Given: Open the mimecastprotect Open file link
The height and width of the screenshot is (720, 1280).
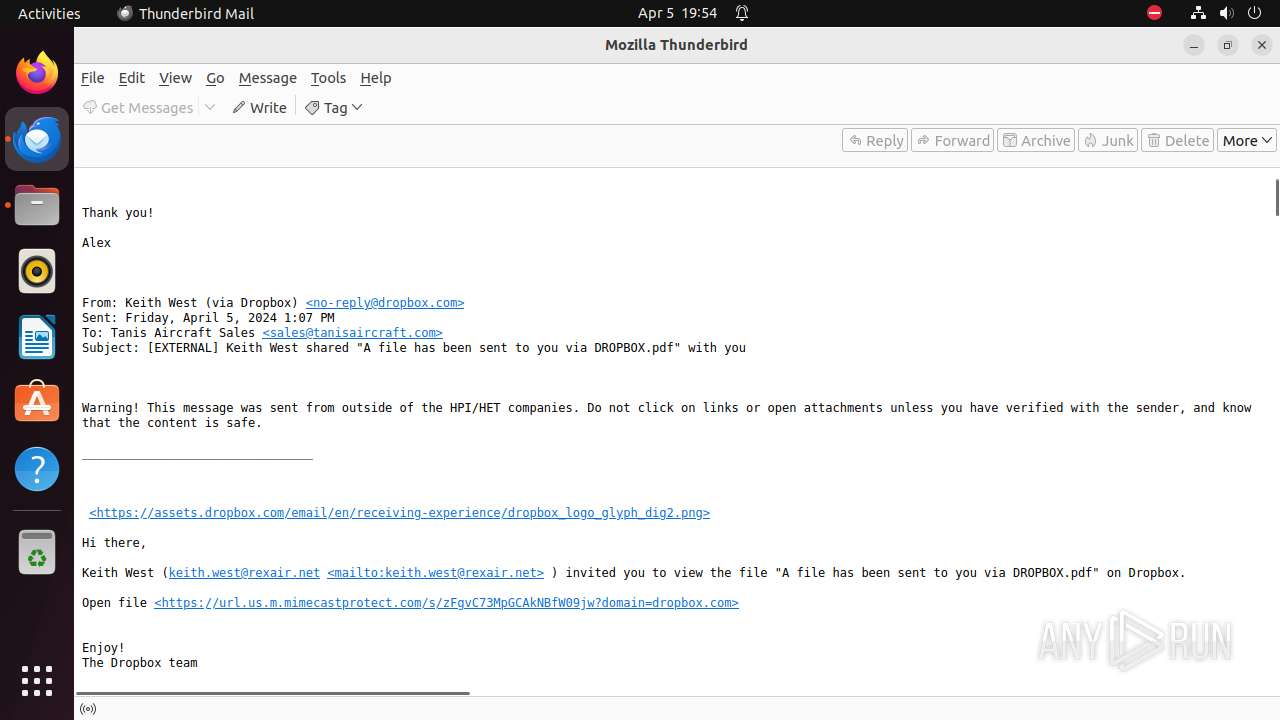Looking at the screenshot, I should (446, 603).
